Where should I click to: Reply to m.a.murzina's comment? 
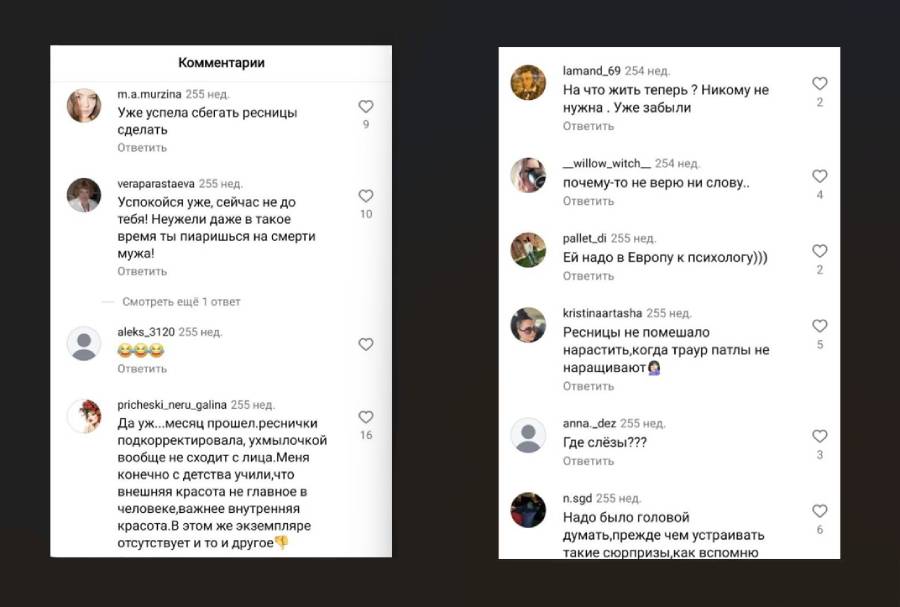coord(142,147)
